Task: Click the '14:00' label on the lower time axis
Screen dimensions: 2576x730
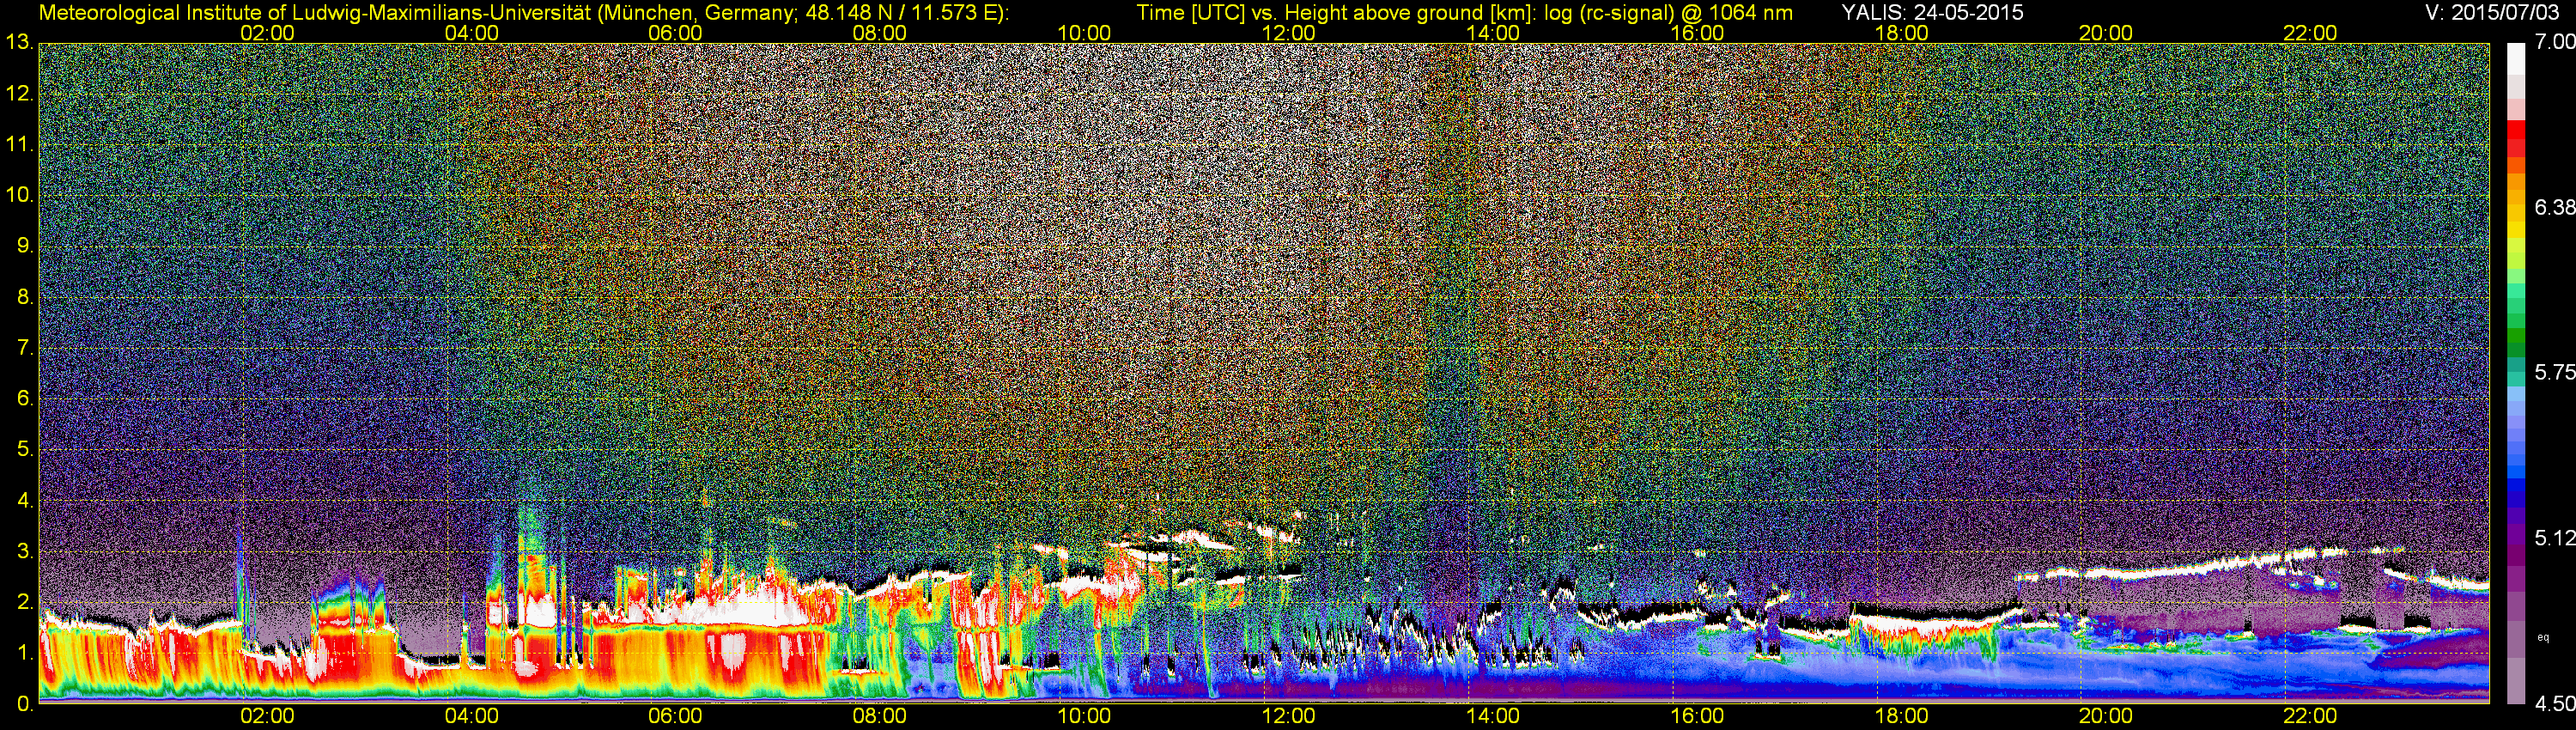Action: pyautogui.click(x=1492, y=716)
